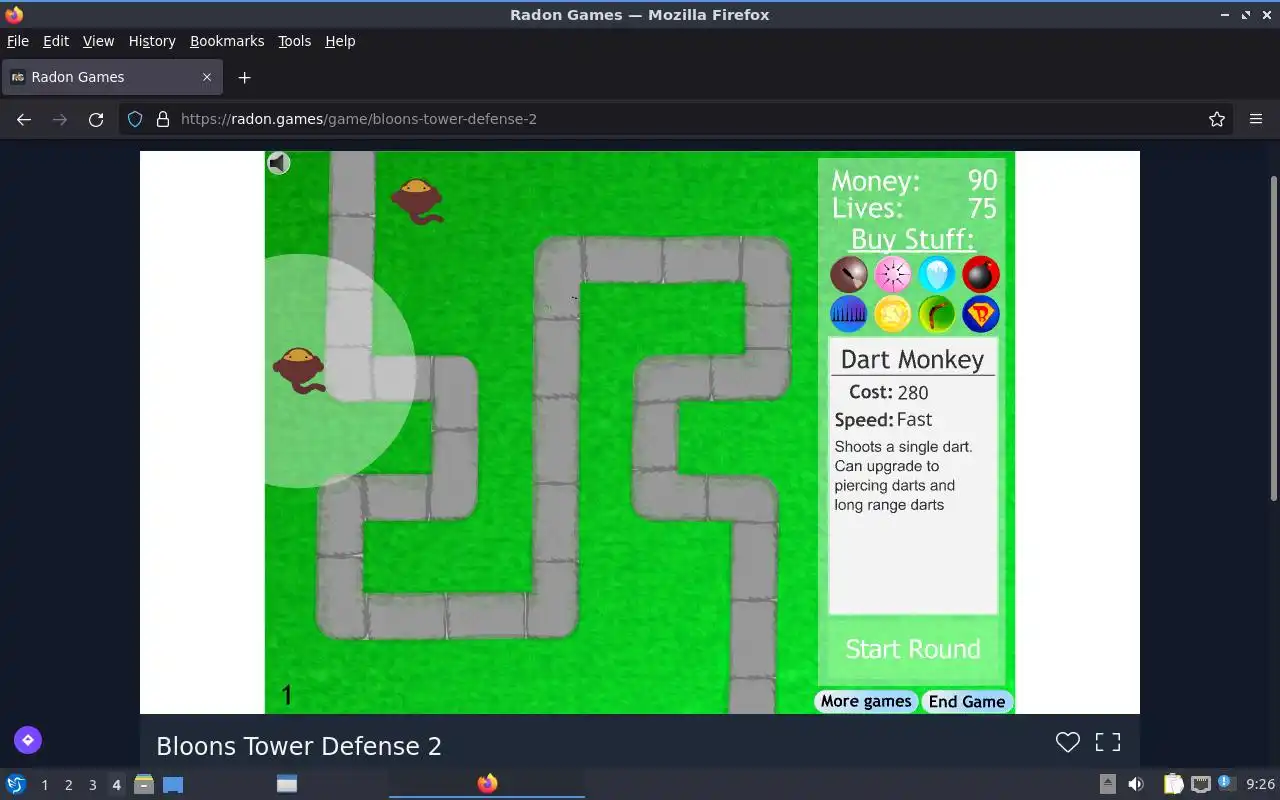1280x800 pixels.
Task: Close the Radon Games tab
Action: (x=207, y=77)
